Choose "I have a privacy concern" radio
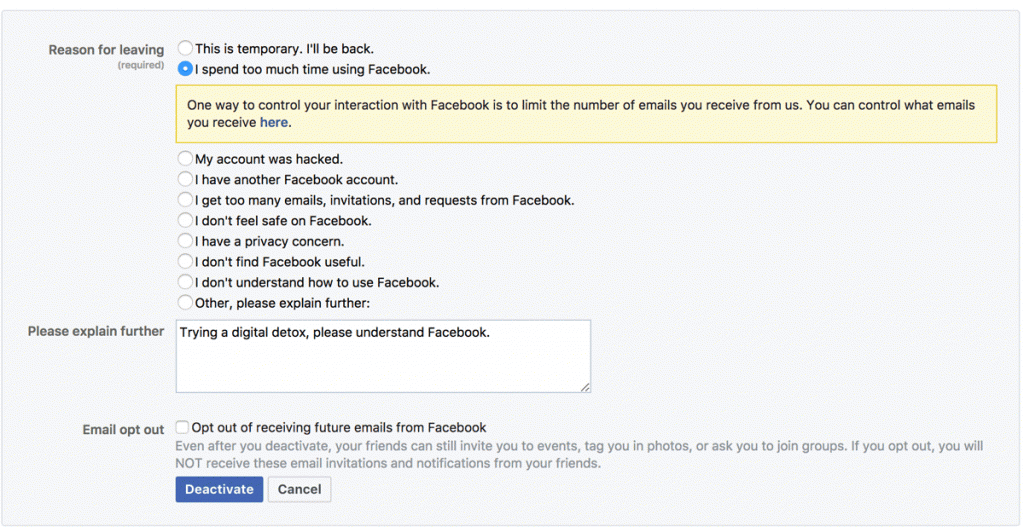 point(185,241)
